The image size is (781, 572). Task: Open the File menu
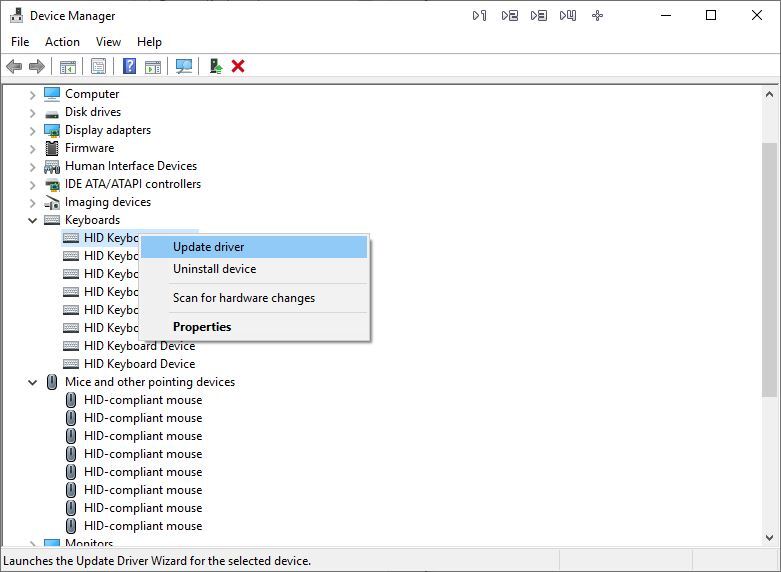20,42
